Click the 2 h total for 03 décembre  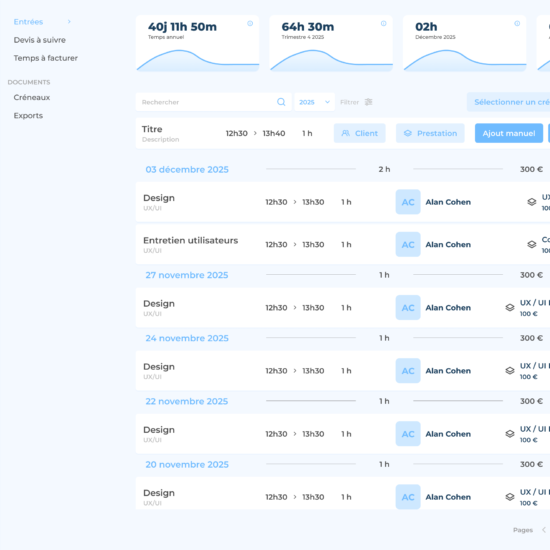pyautogui.click(x=384, y=169)
